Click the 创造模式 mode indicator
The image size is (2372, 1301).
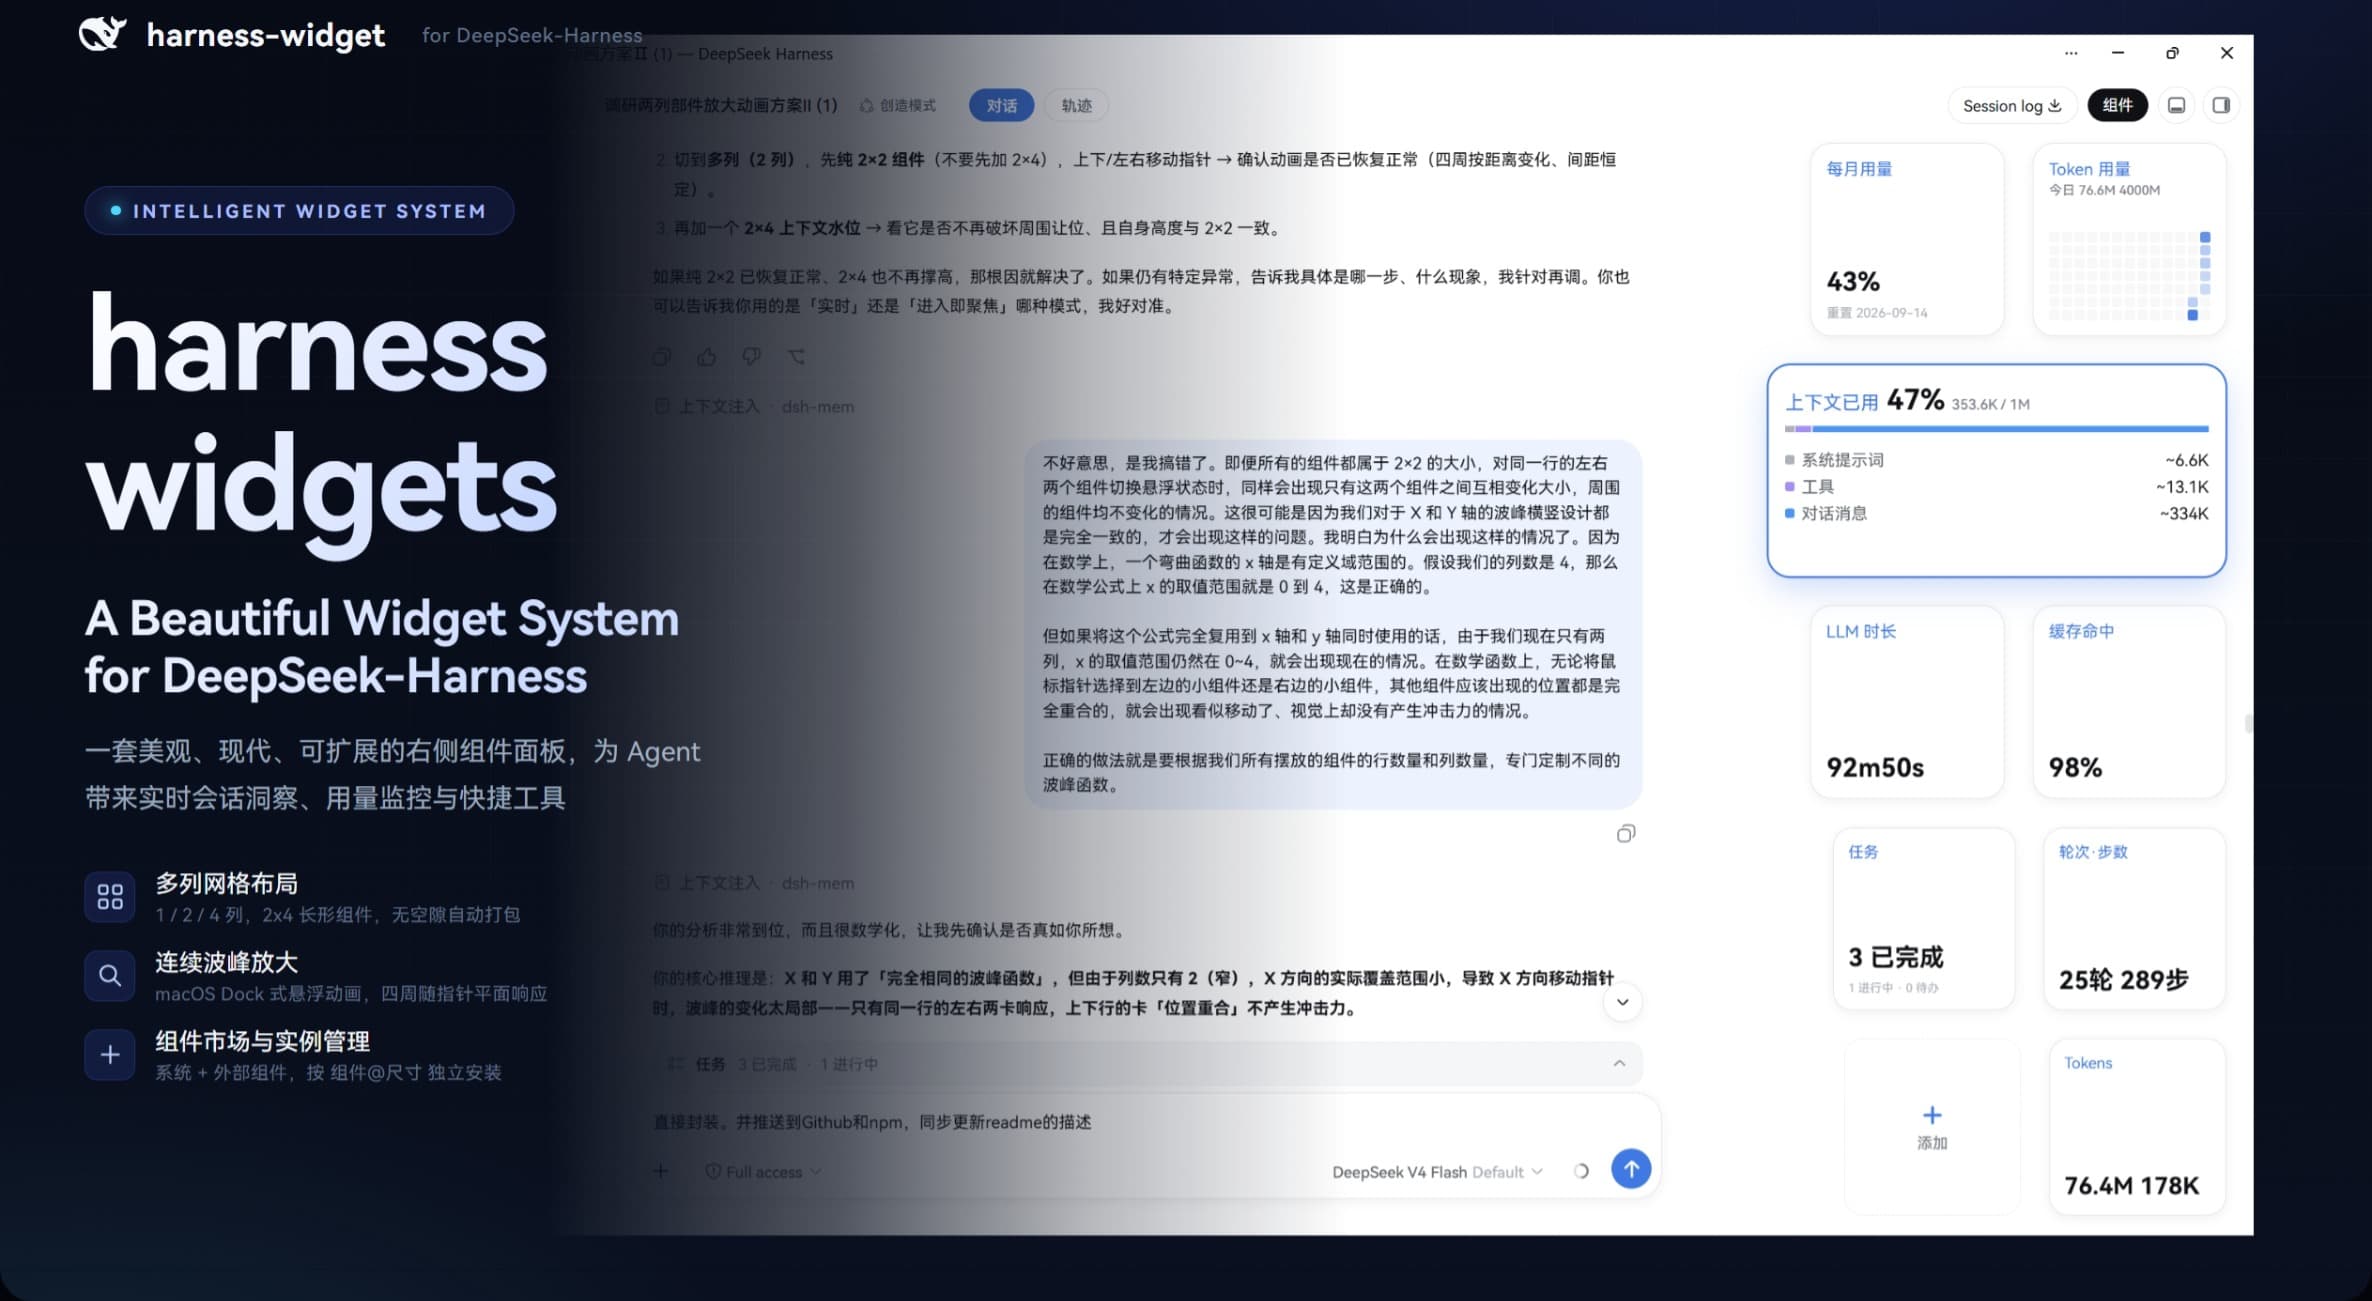(x=898, y=105)
